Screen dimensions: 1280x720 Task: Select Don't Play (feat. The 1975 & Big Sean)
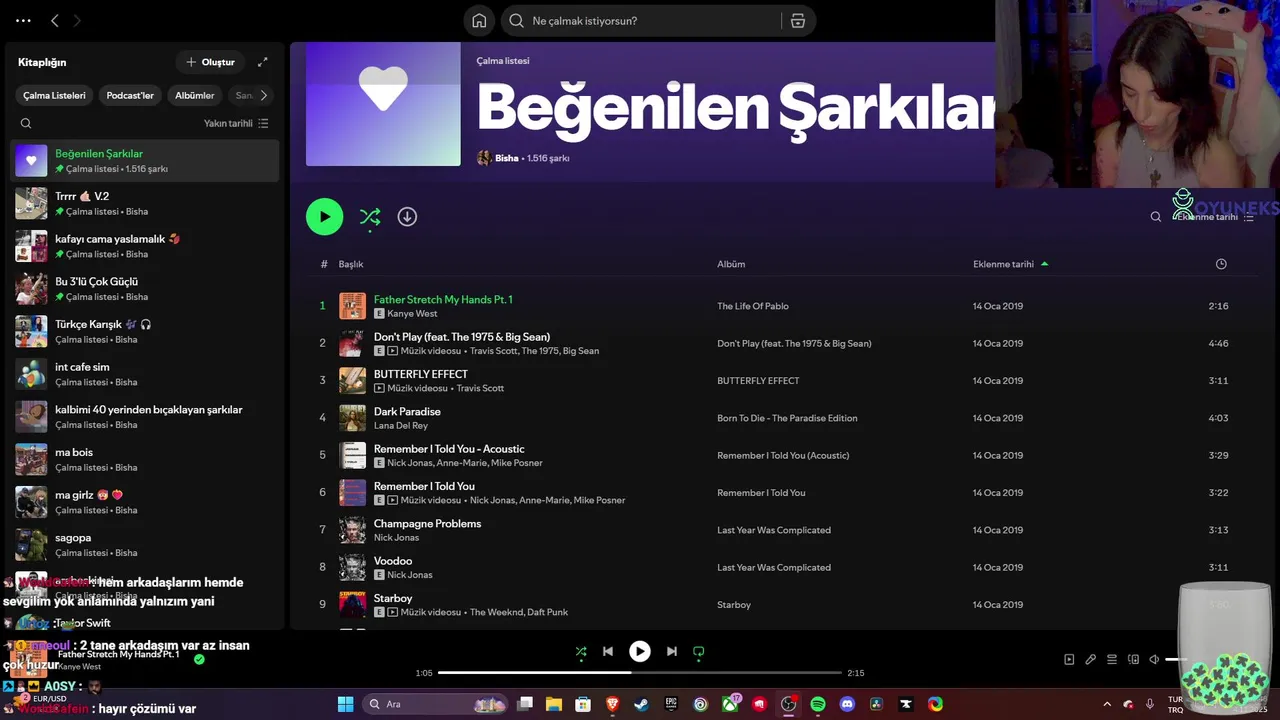coord(462,337)
